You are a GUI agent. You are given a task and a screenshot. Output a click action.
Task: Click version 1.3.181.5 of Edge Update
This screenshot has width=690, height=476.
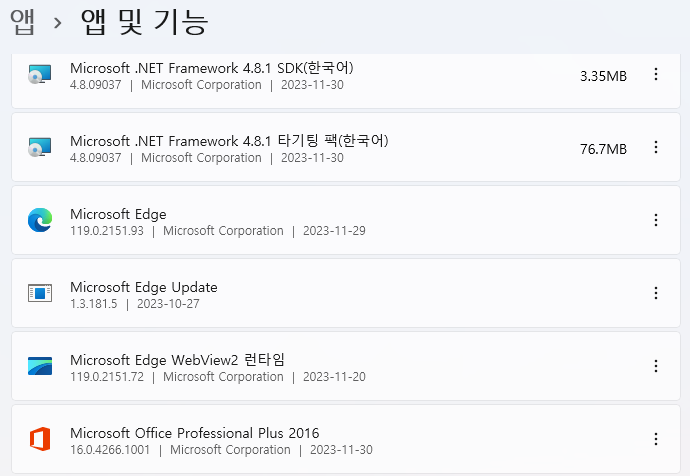tap(94, 304)
